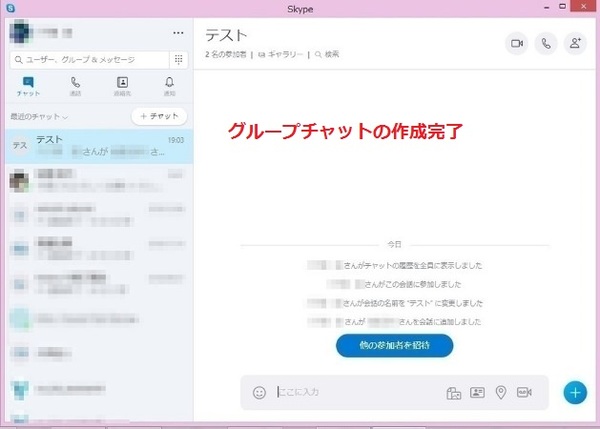Image resolution: width=600 pixels, height=429 pixels.
Task: Switch to the チャット tab
Action: coord(28,86)
